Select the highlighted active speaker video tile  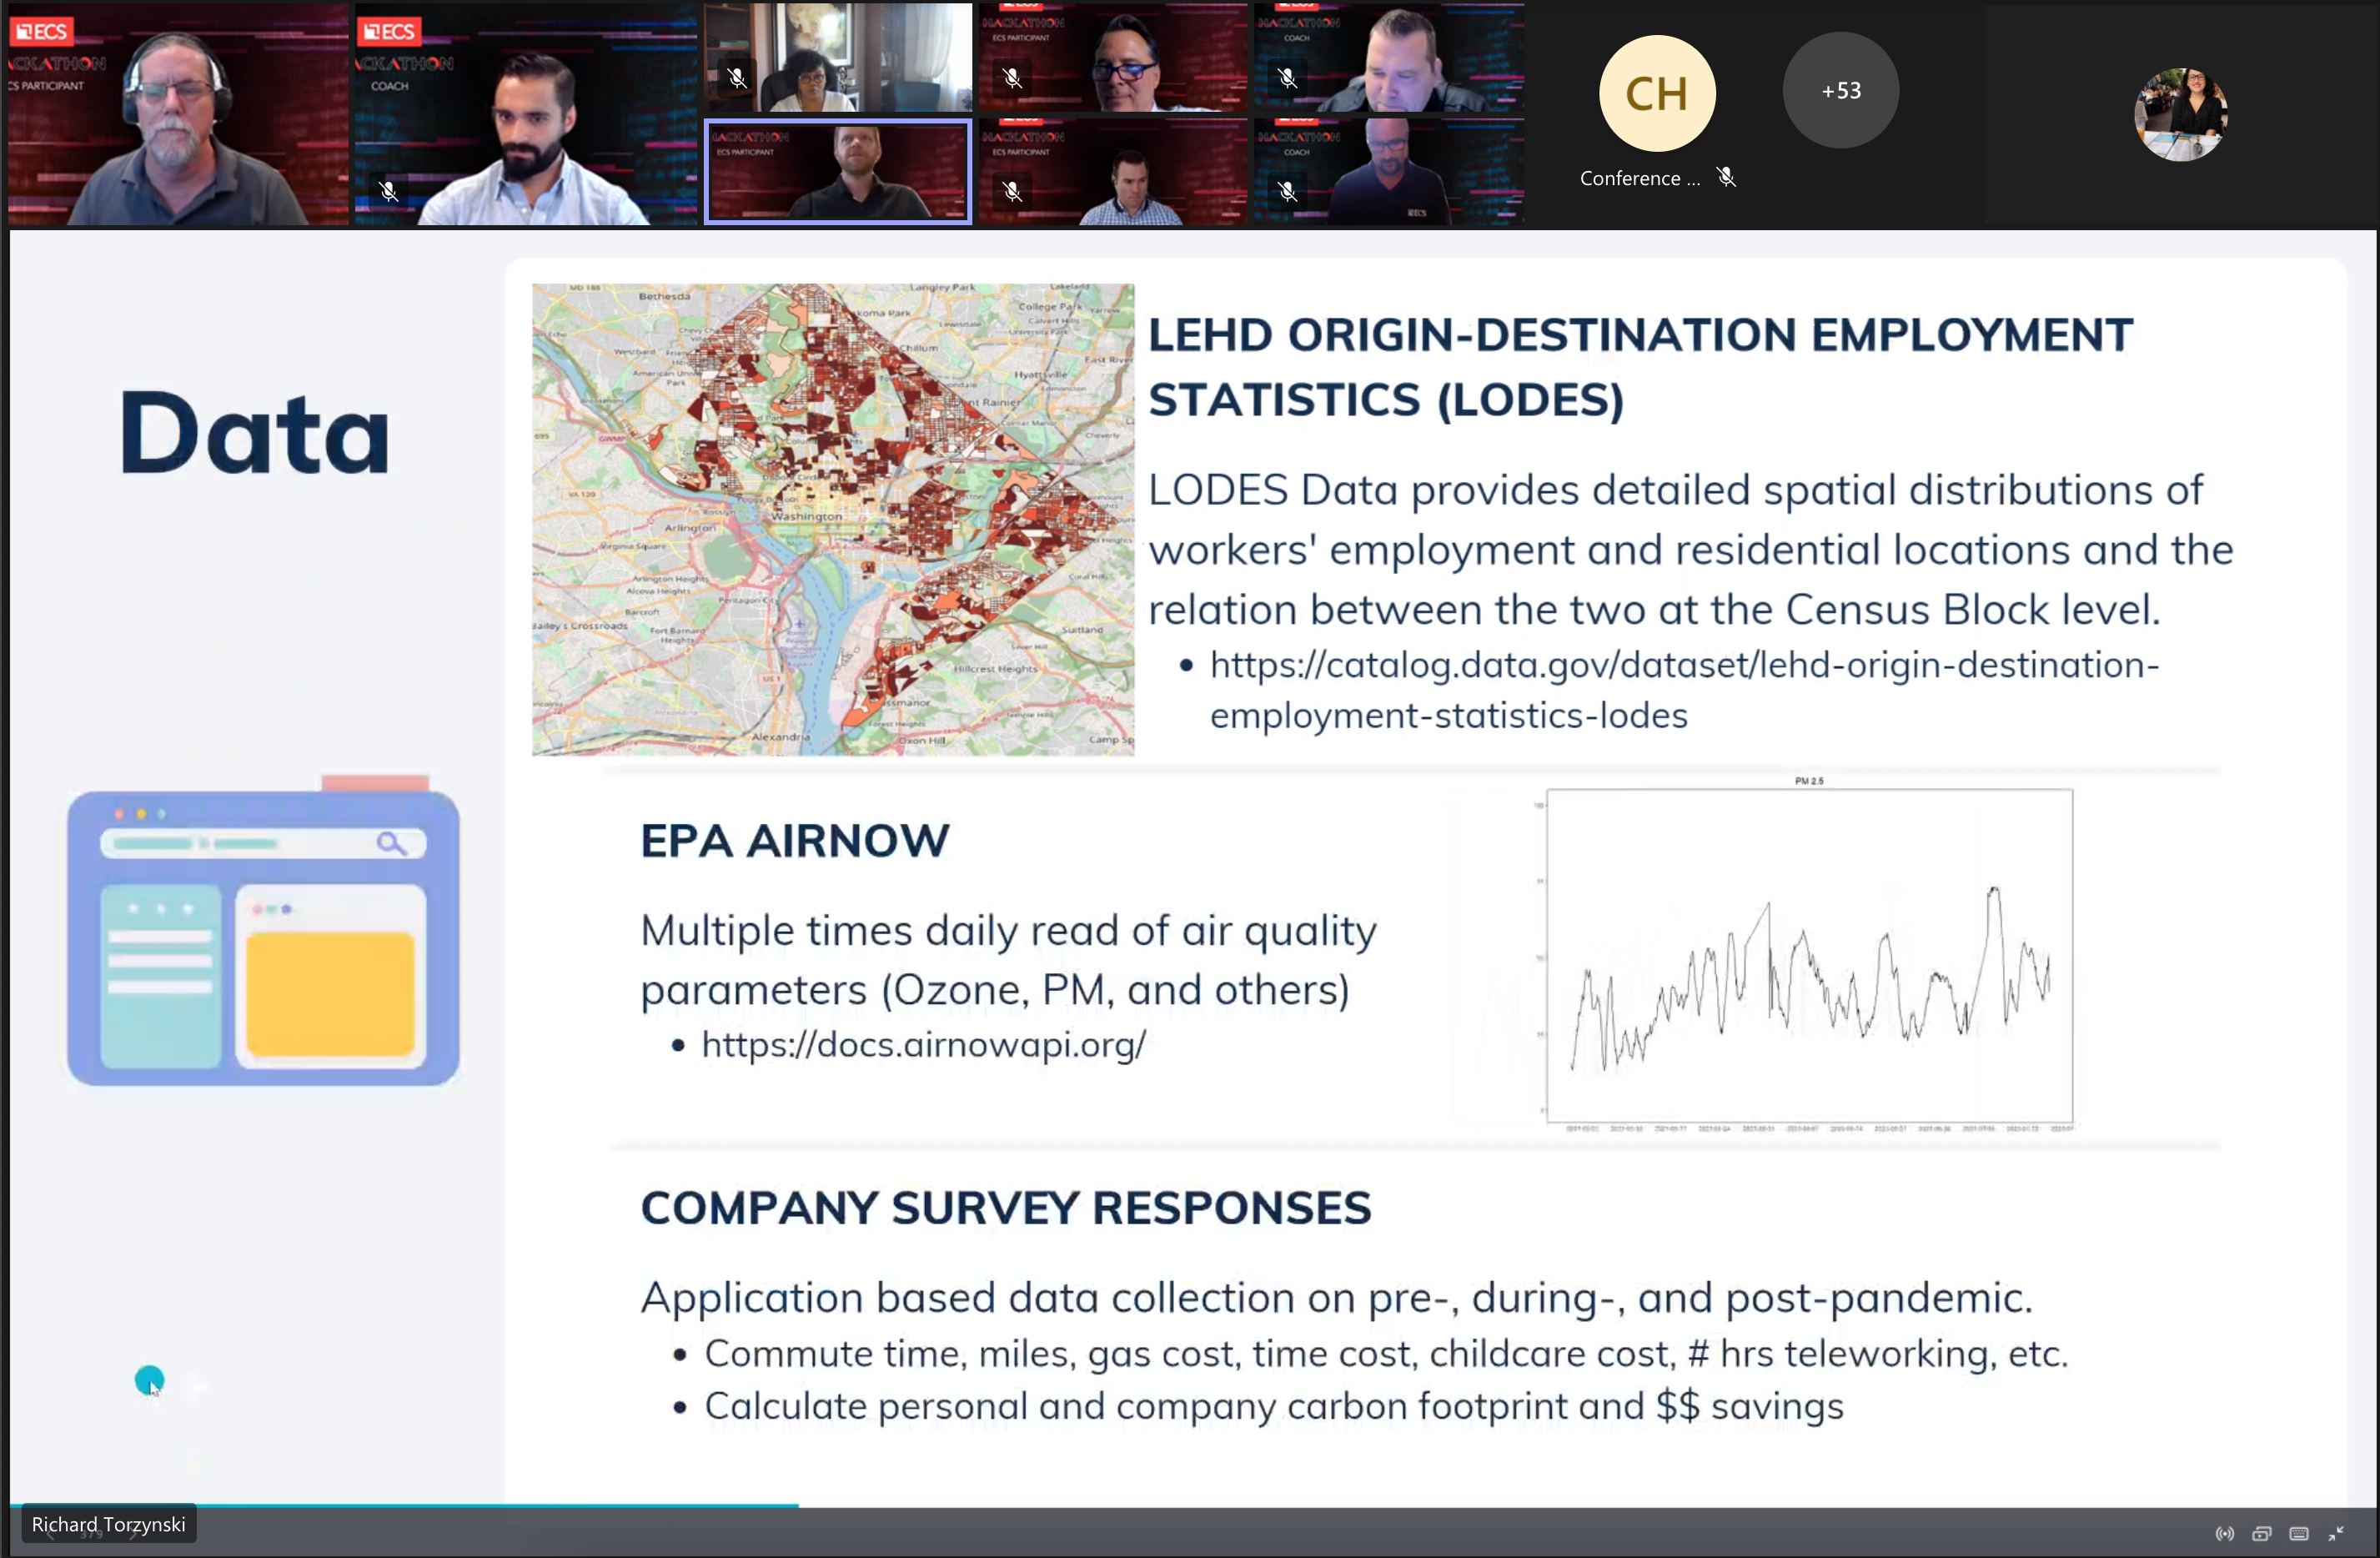(838, 171)
